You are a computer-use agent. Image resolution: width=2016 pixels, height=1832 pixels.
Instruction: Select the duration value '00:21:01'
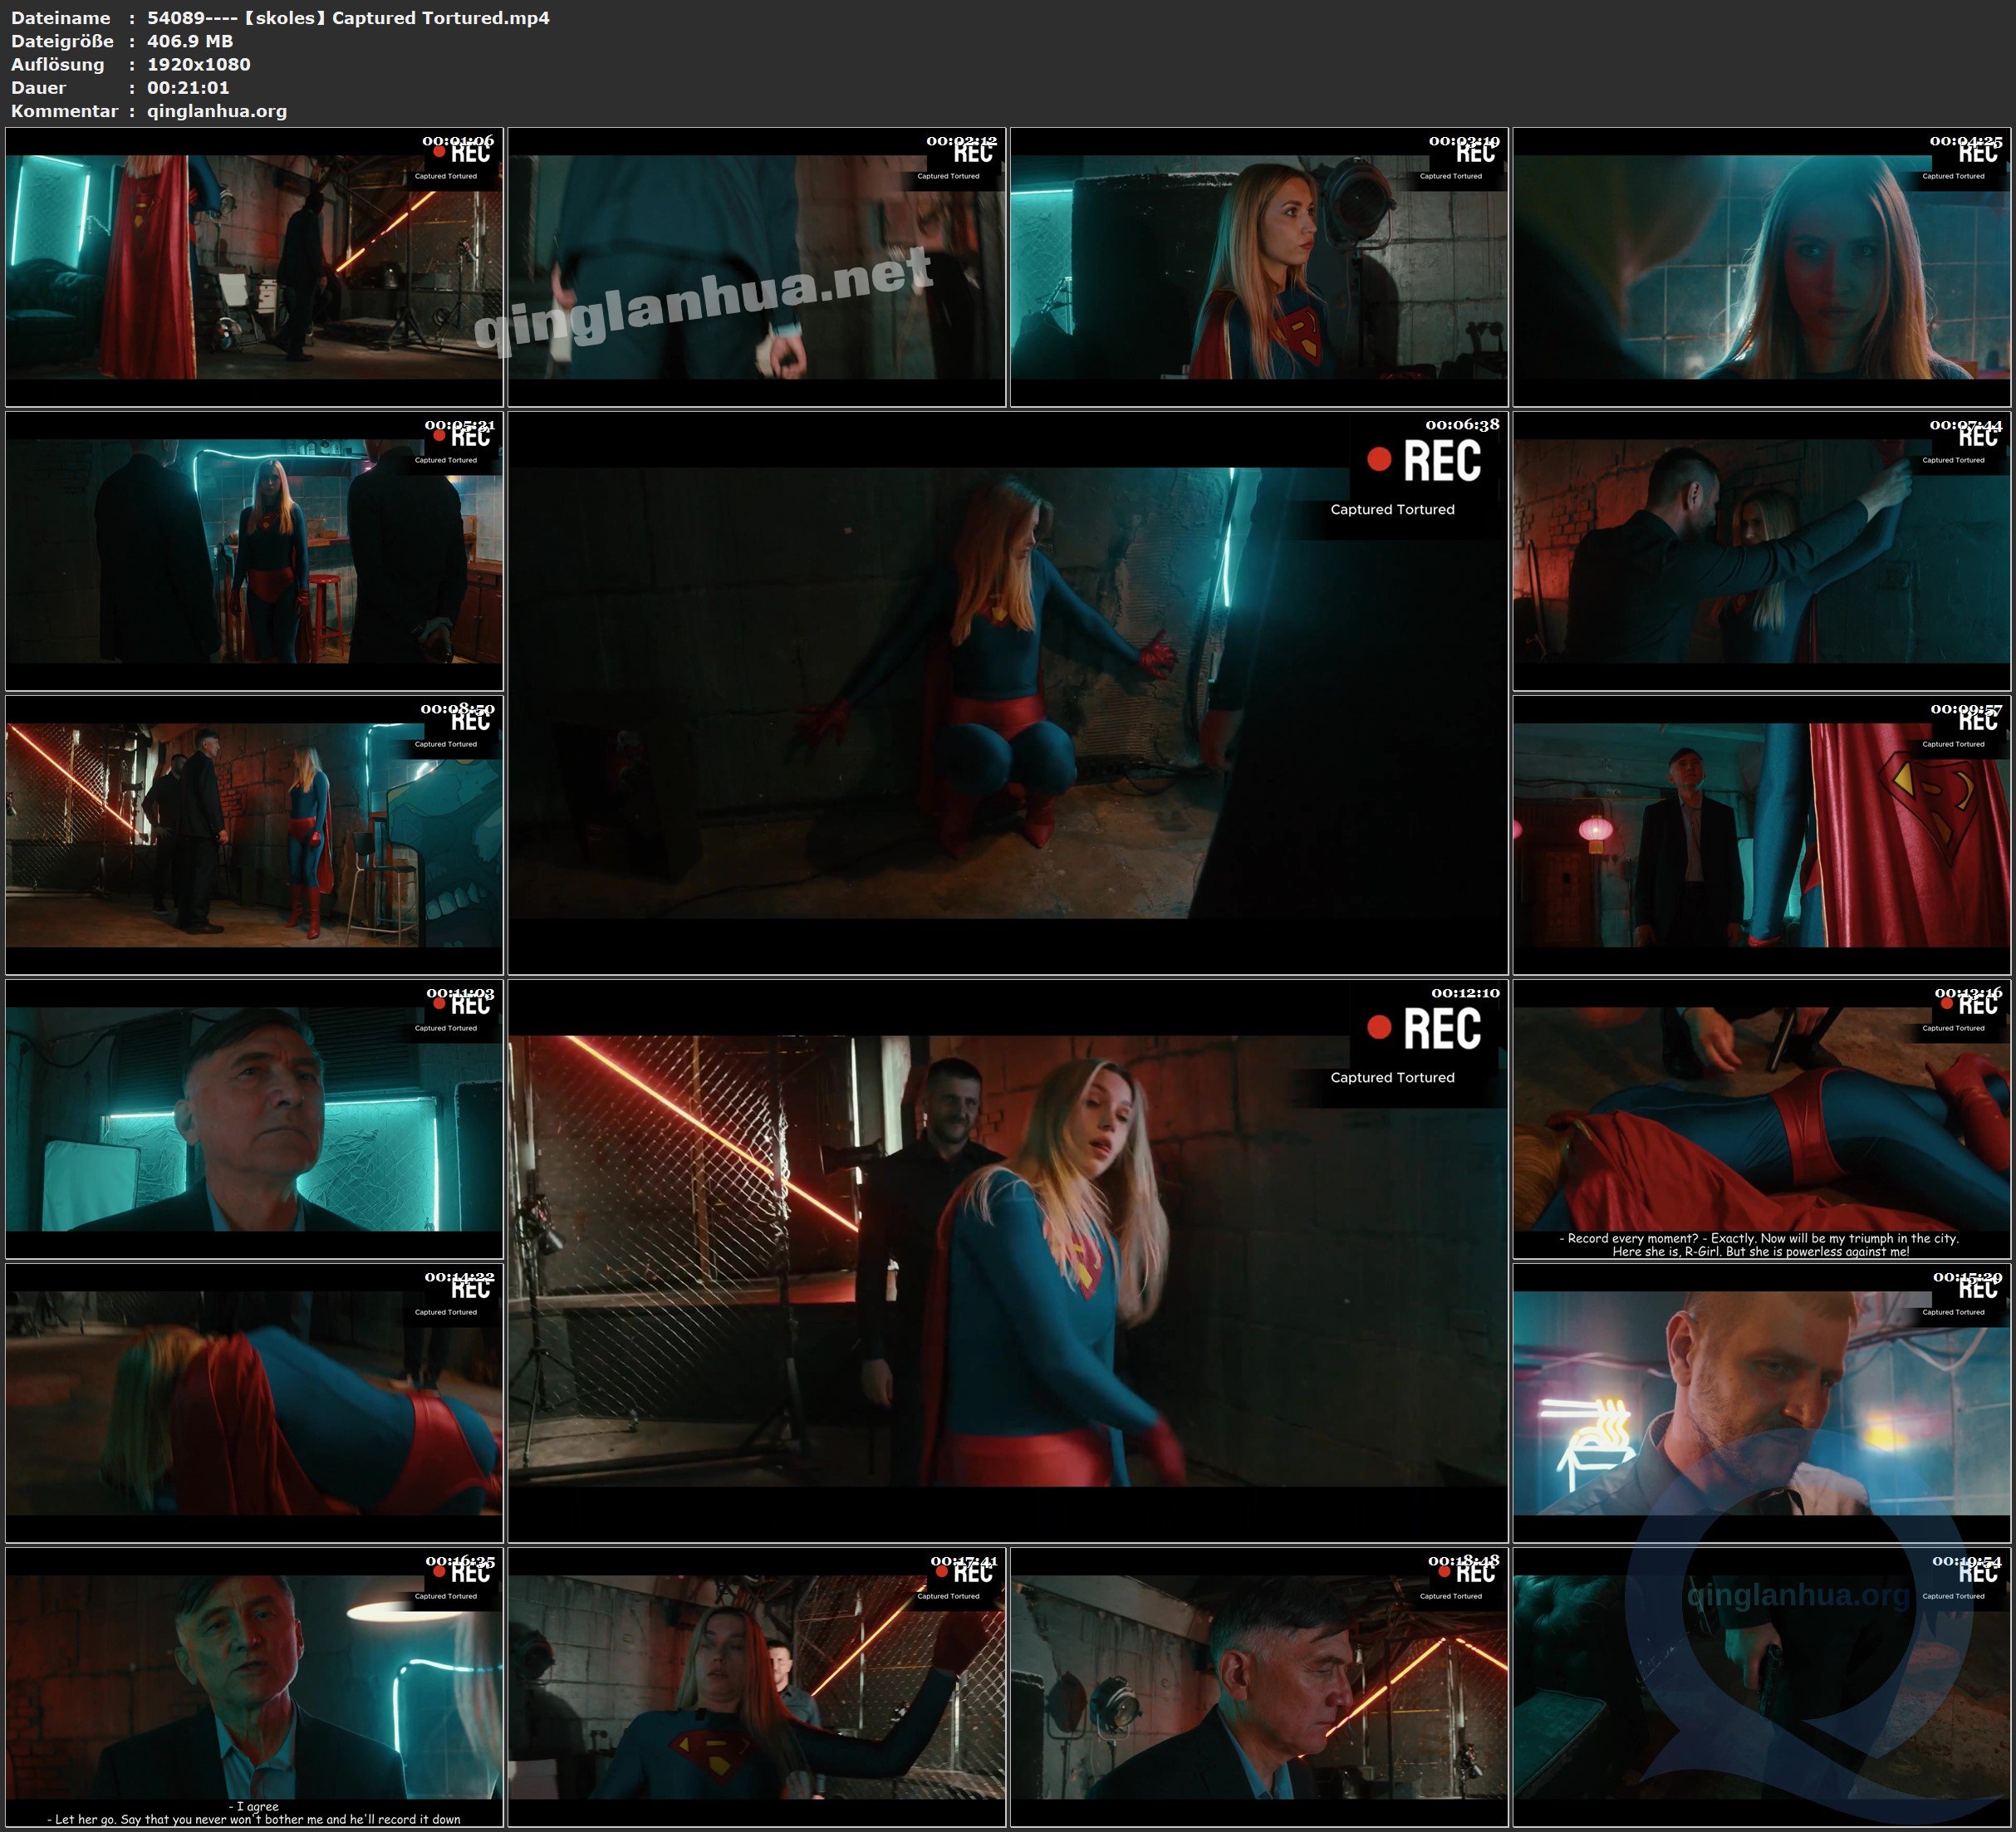[188, 88]
